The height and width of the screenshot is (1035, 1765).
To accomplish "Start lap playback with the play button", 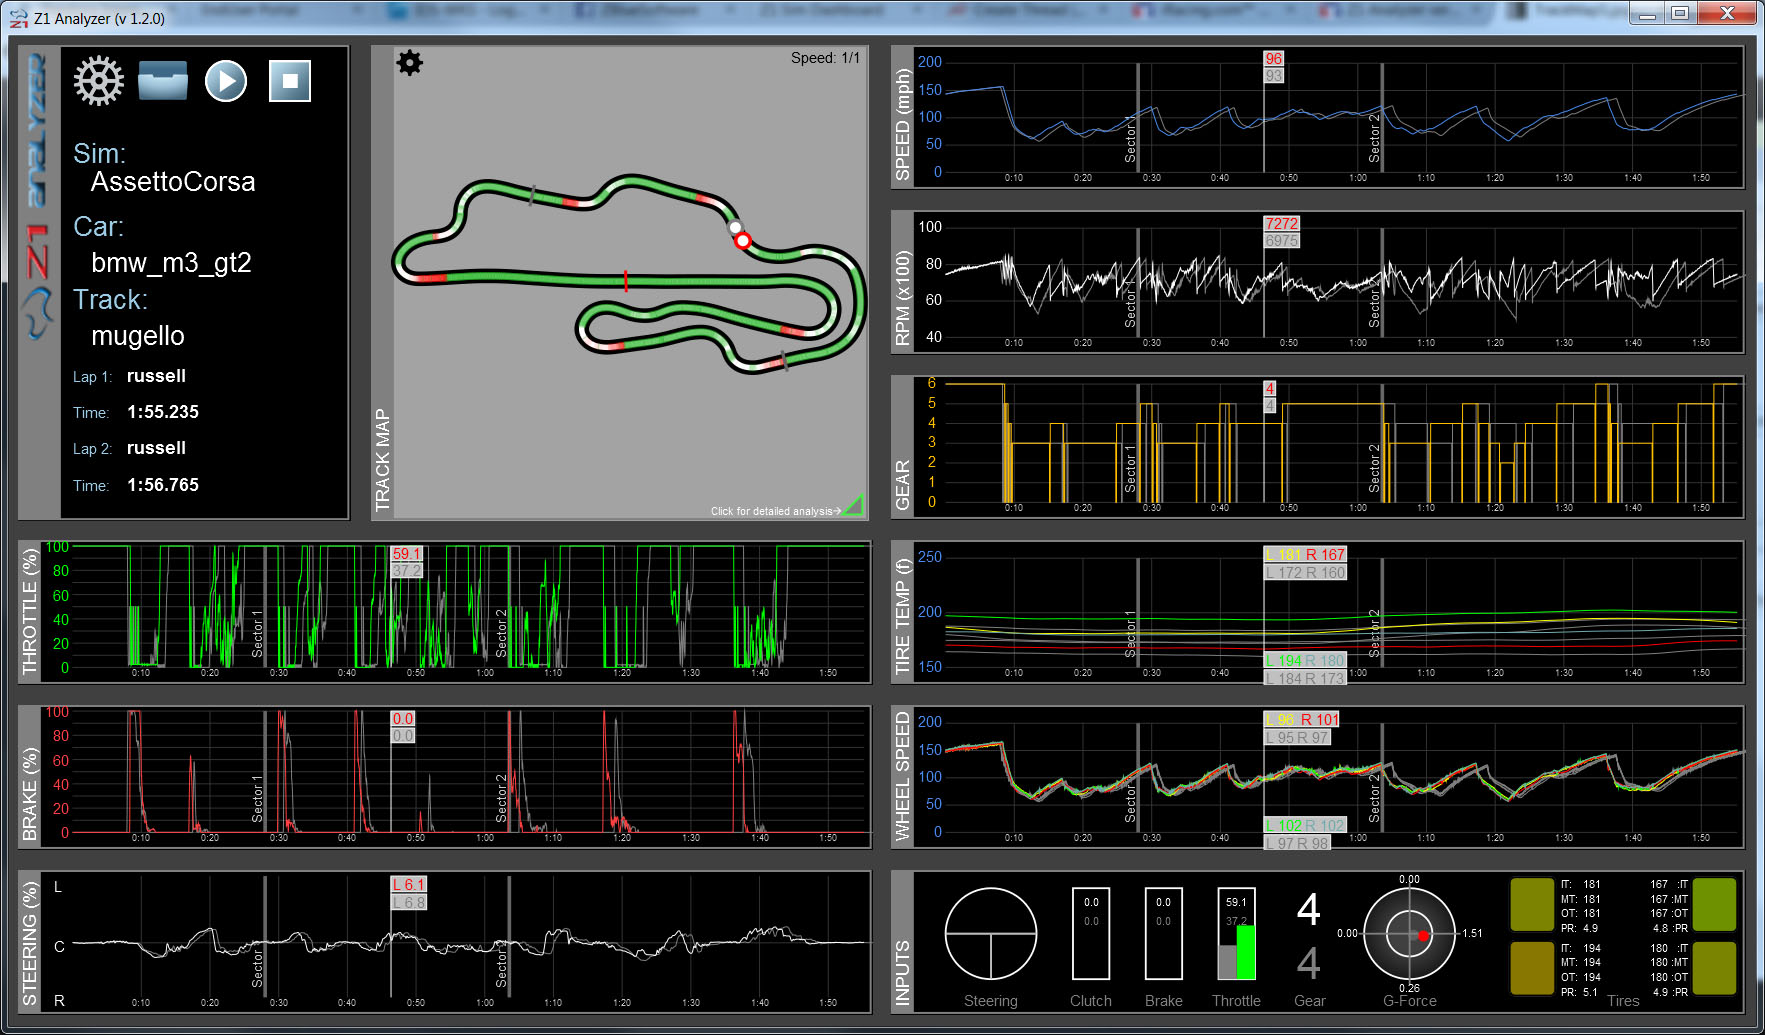I will coord(226,81).
